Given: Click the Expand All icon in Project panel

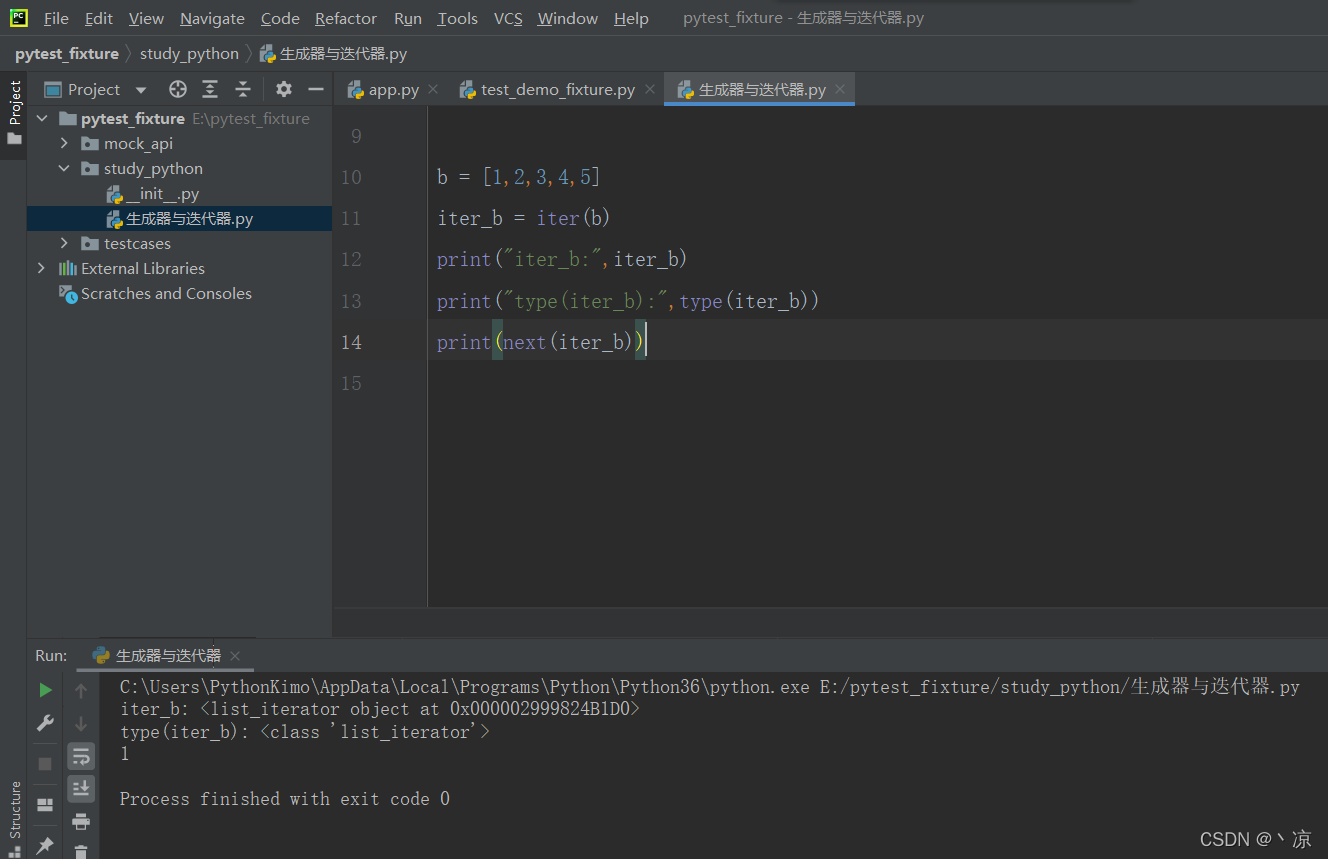Looking at the screenshot, I should pos(210,89).
